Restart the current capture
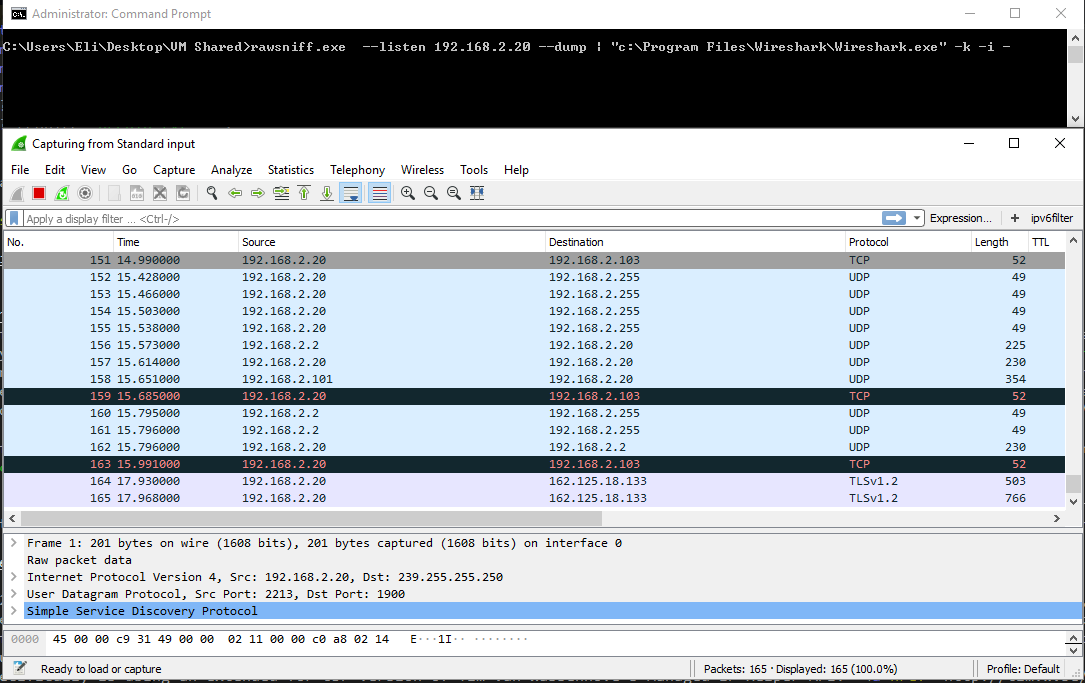This screenshot has height=683, width=1085. coord(62,194)
